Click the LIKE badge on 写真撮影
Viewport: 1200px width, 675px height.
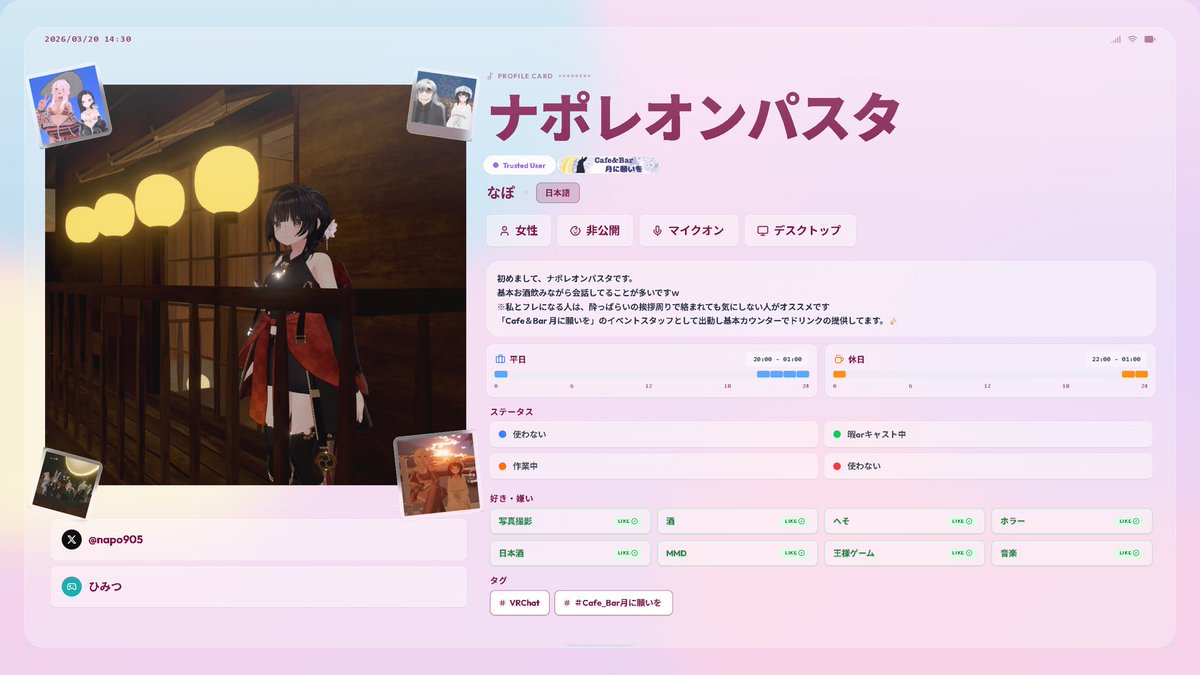click(627, 521)
